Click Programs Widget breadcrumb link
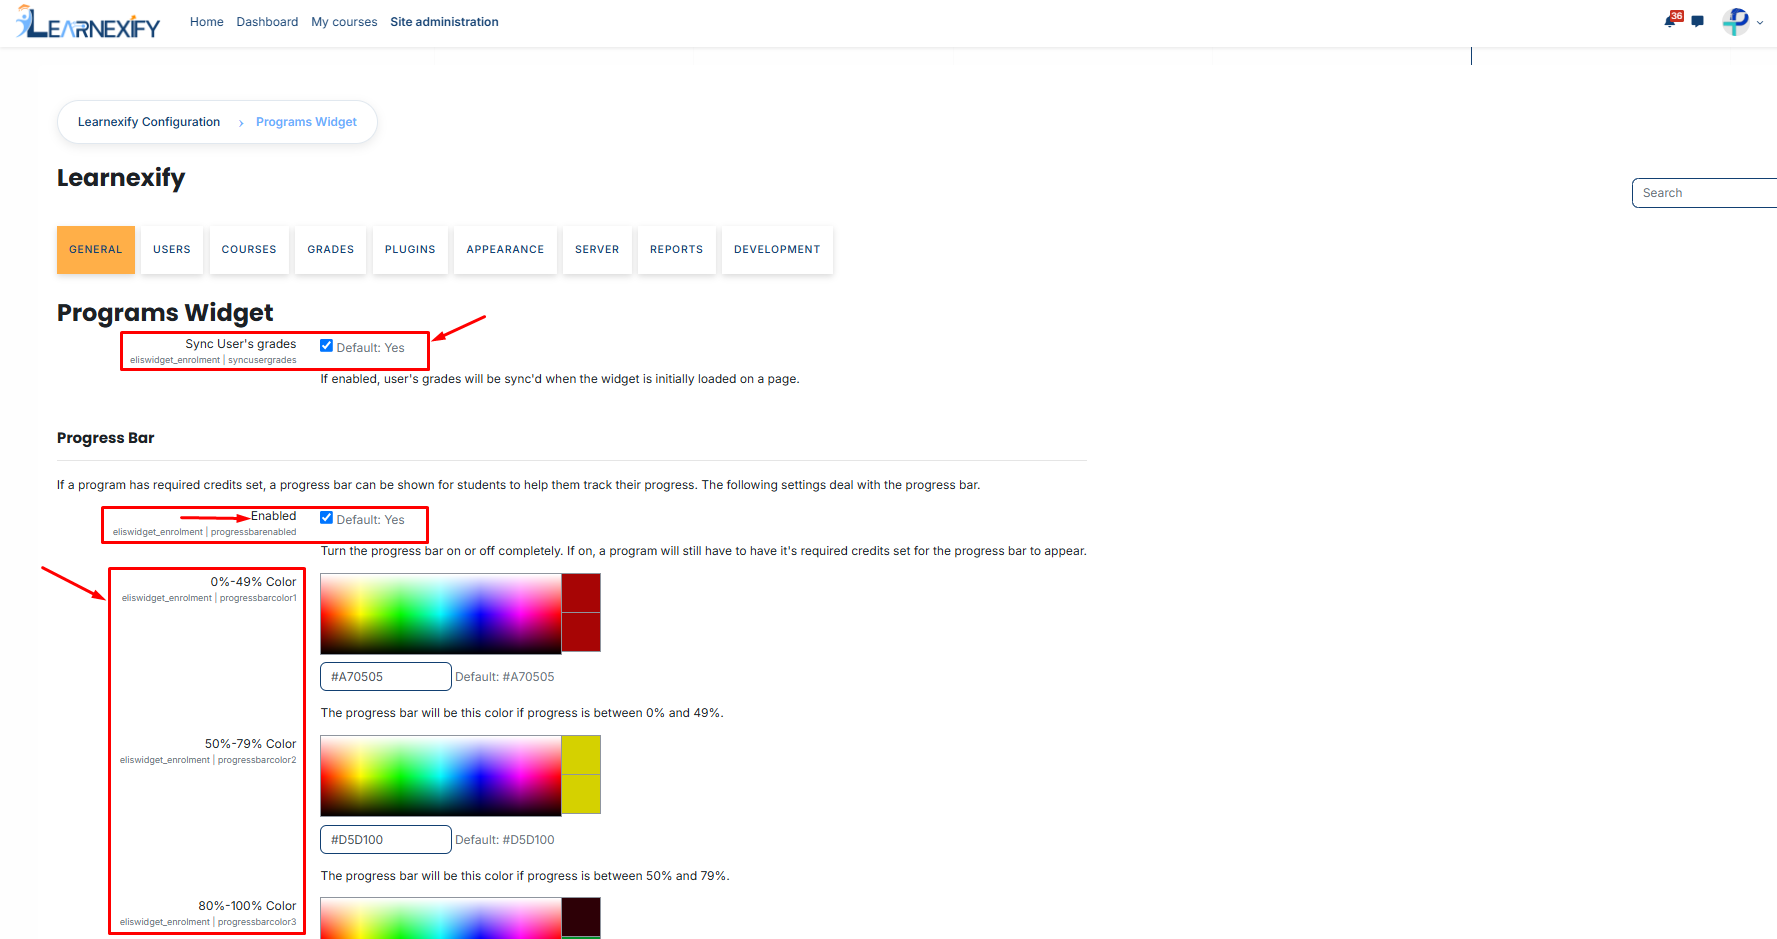1777x939 pixels. [306, 122]
